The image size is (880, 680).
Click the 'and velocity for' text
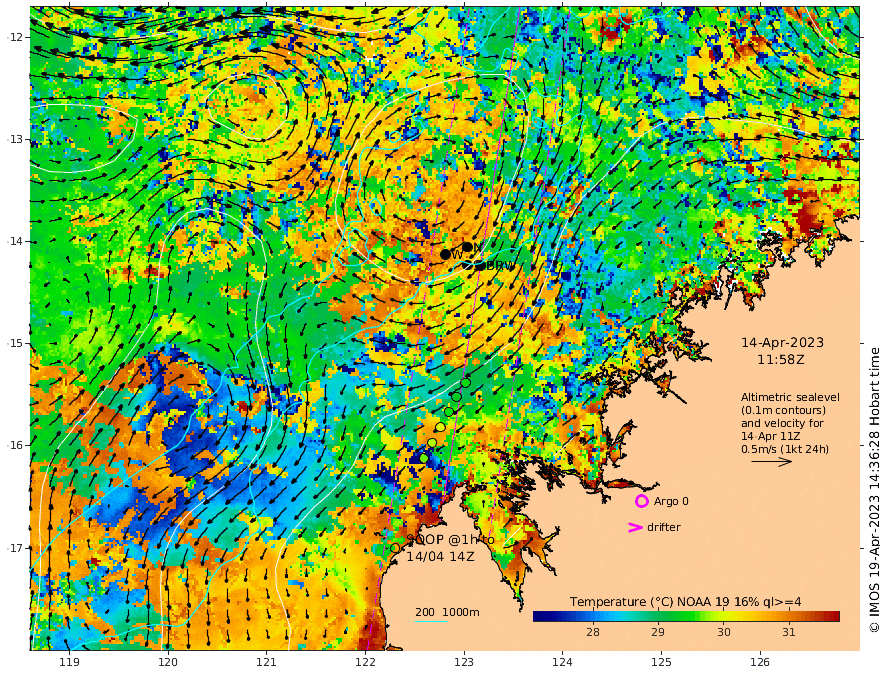782,423
